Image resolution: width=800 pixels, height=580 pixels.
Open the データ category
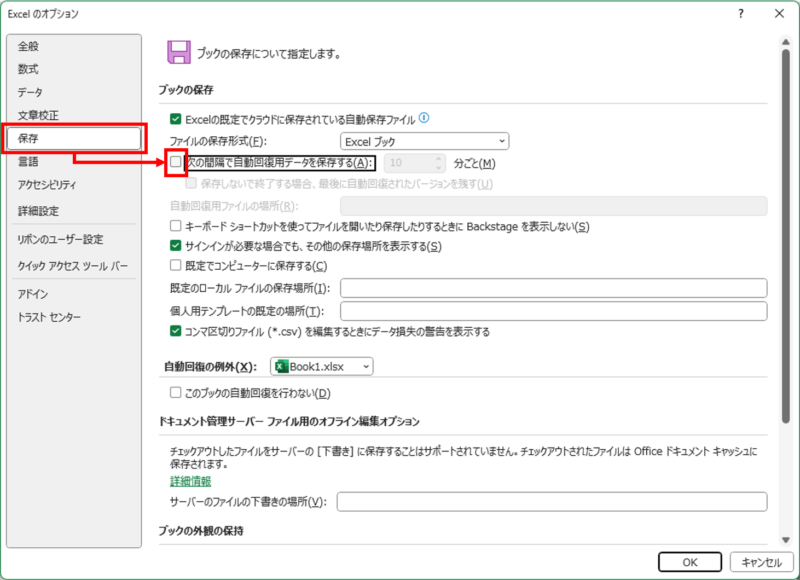click(74, 92)
